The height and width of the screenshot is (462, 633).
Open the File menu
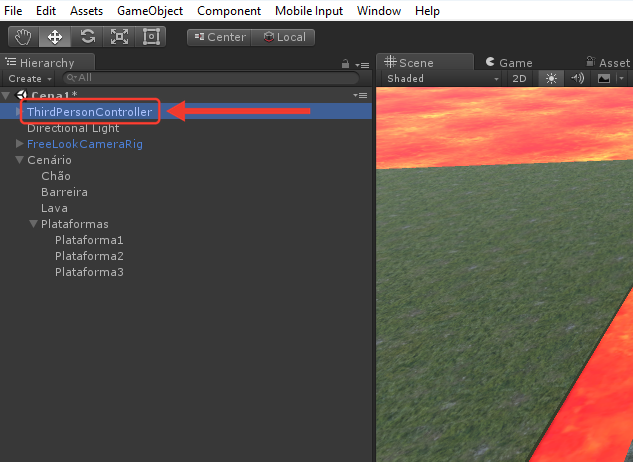[x=13, y=11]
